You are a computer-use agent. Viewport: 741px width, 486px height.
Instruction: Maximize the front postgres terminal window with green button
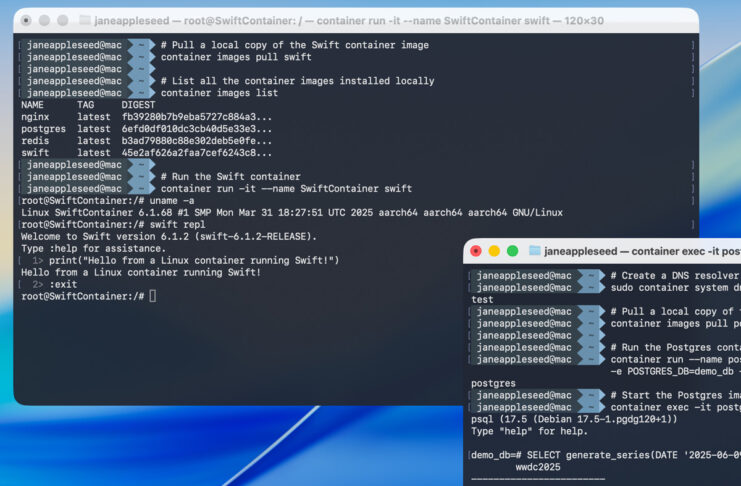pyautogui.click(x=513, y=251)
